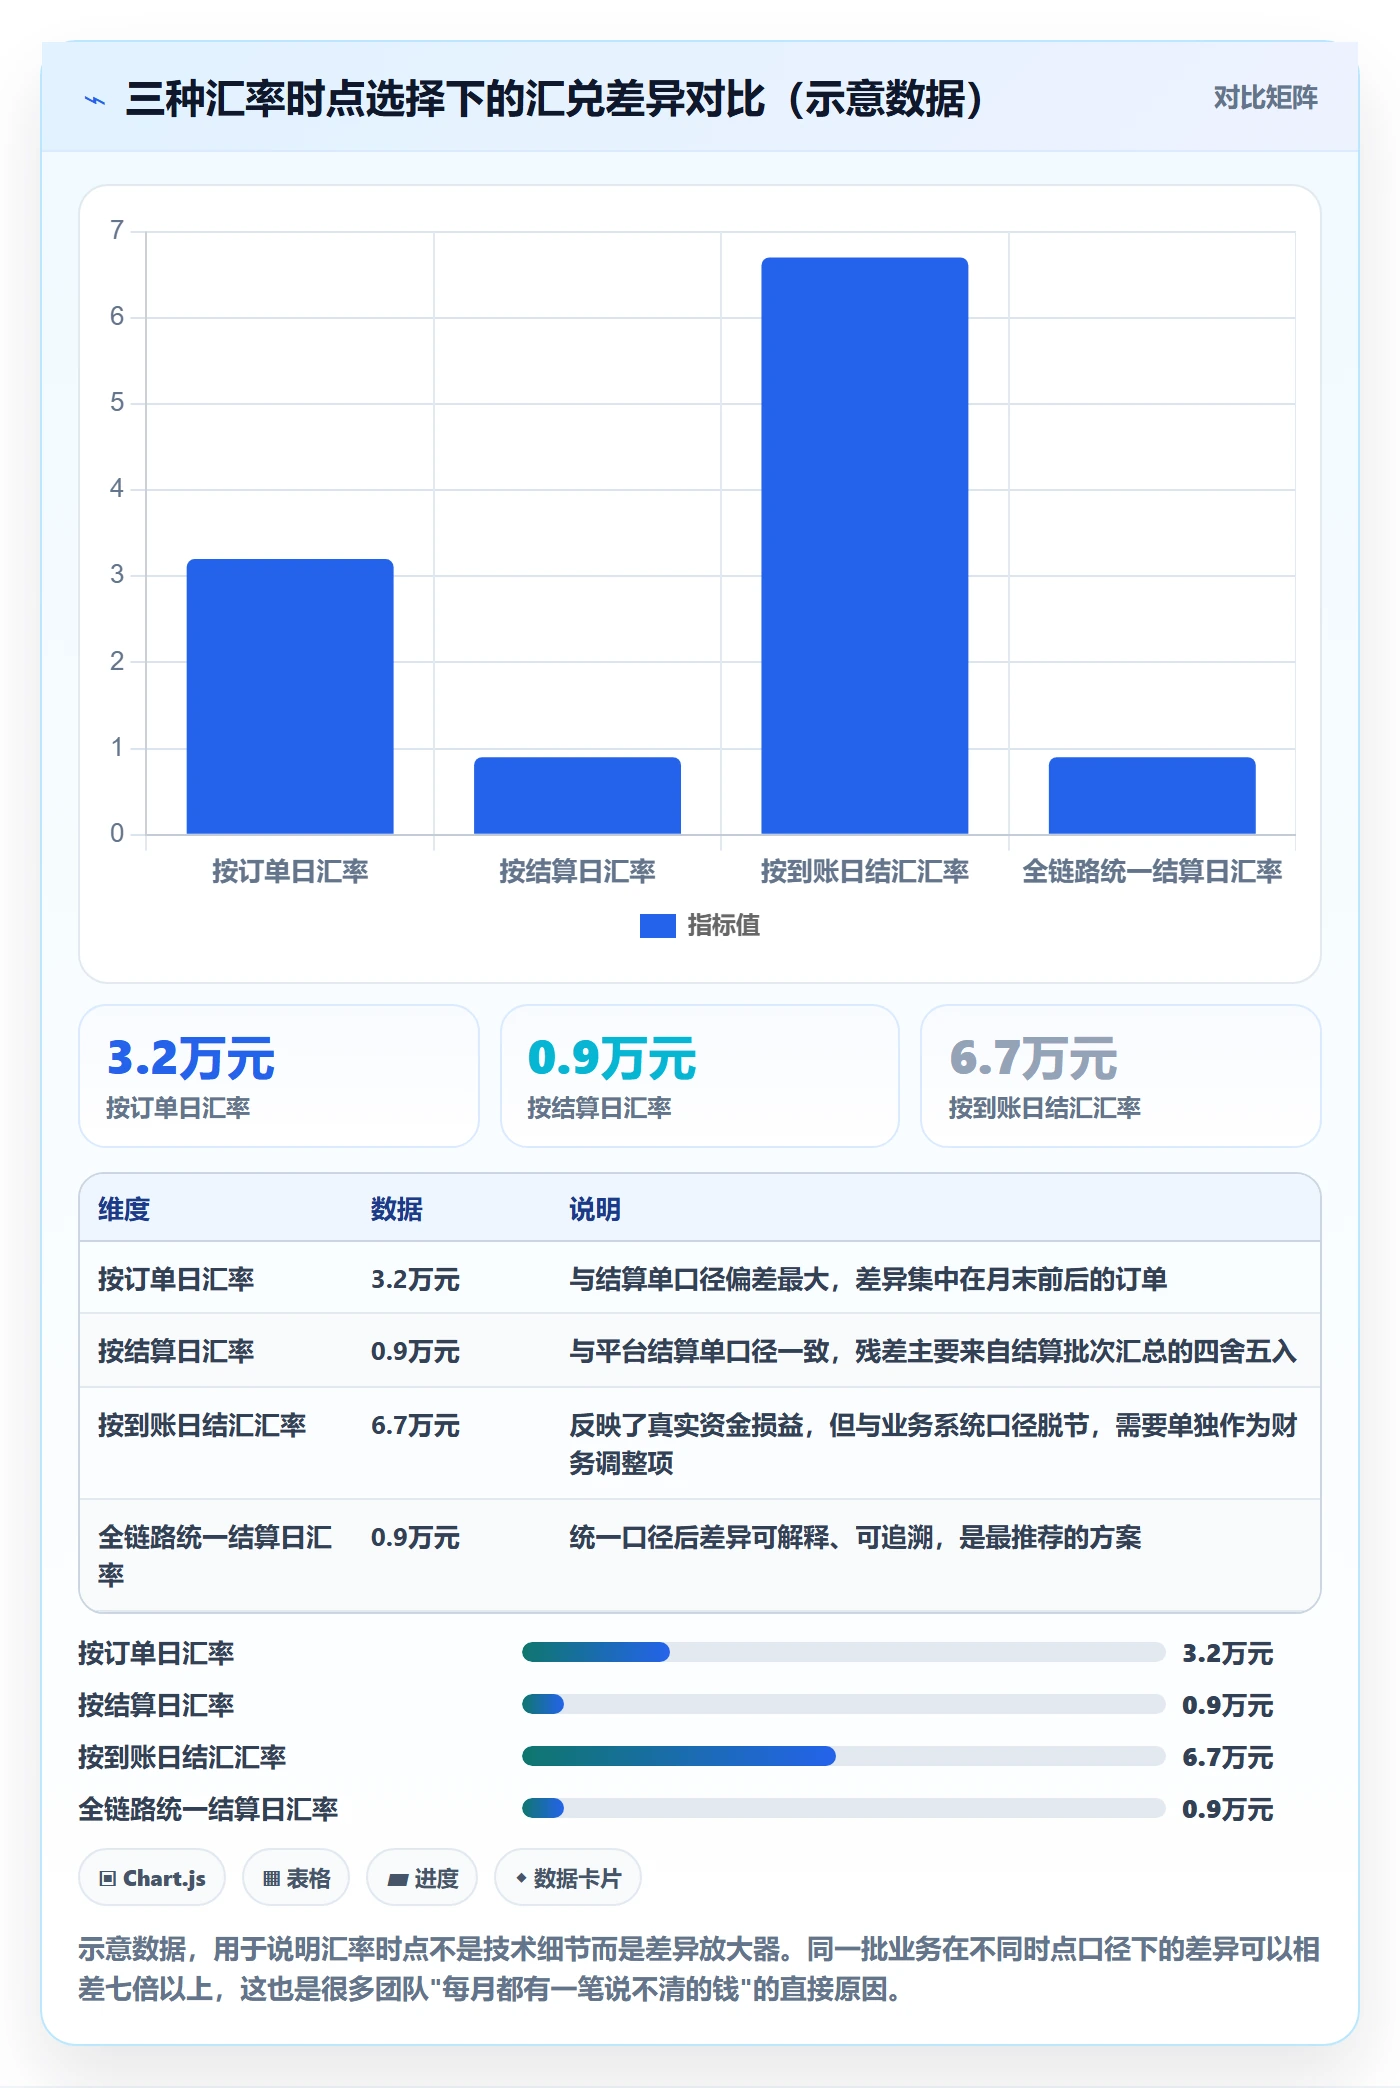Viewport: 1400px width, 2088px height.
Task: Click the description 与结算单口径偏差最大
Action: point(868,1279)
